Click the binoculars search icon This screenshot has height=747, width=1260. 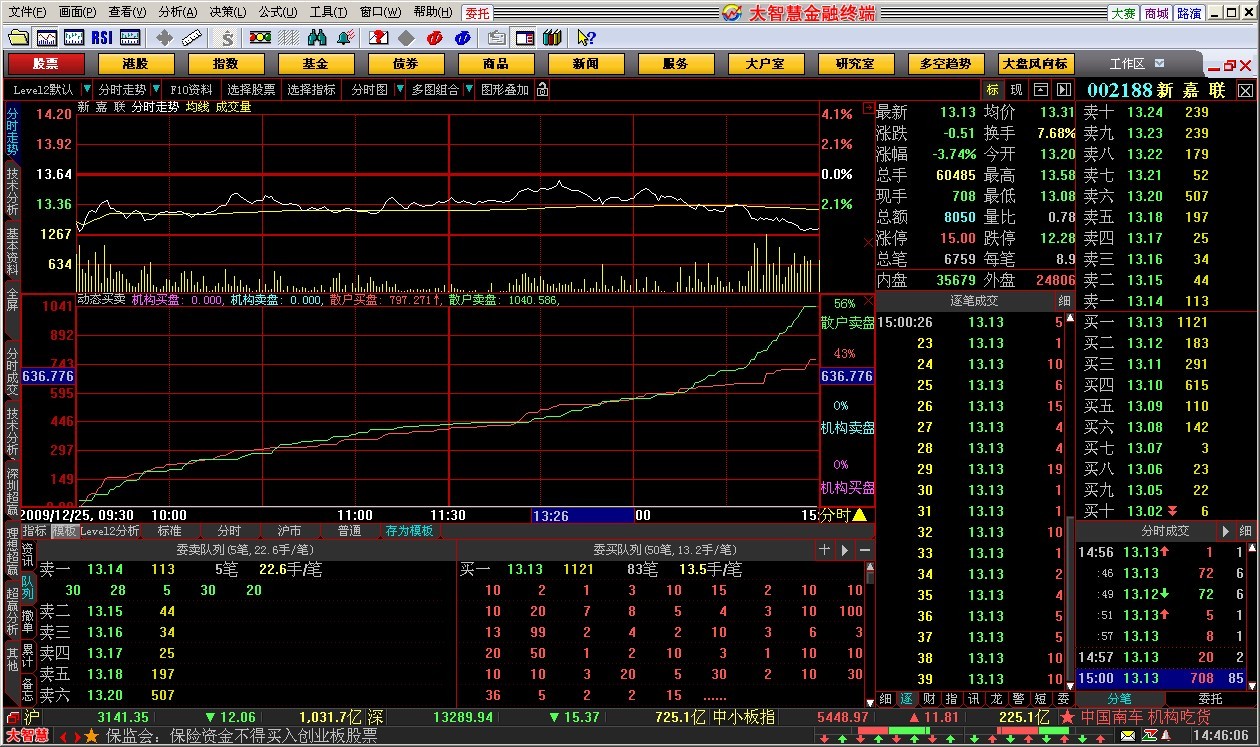coord(317,37)
